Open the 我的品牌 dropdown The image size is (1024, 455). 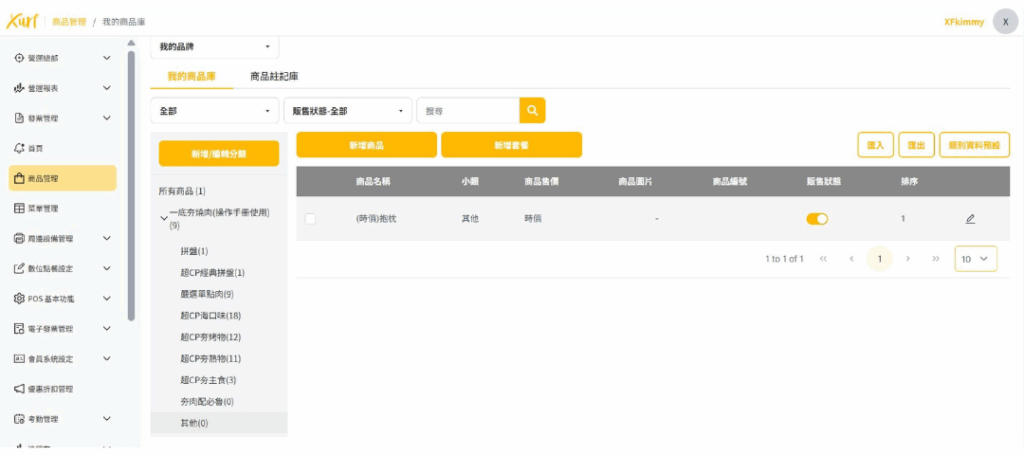(214, 47)
